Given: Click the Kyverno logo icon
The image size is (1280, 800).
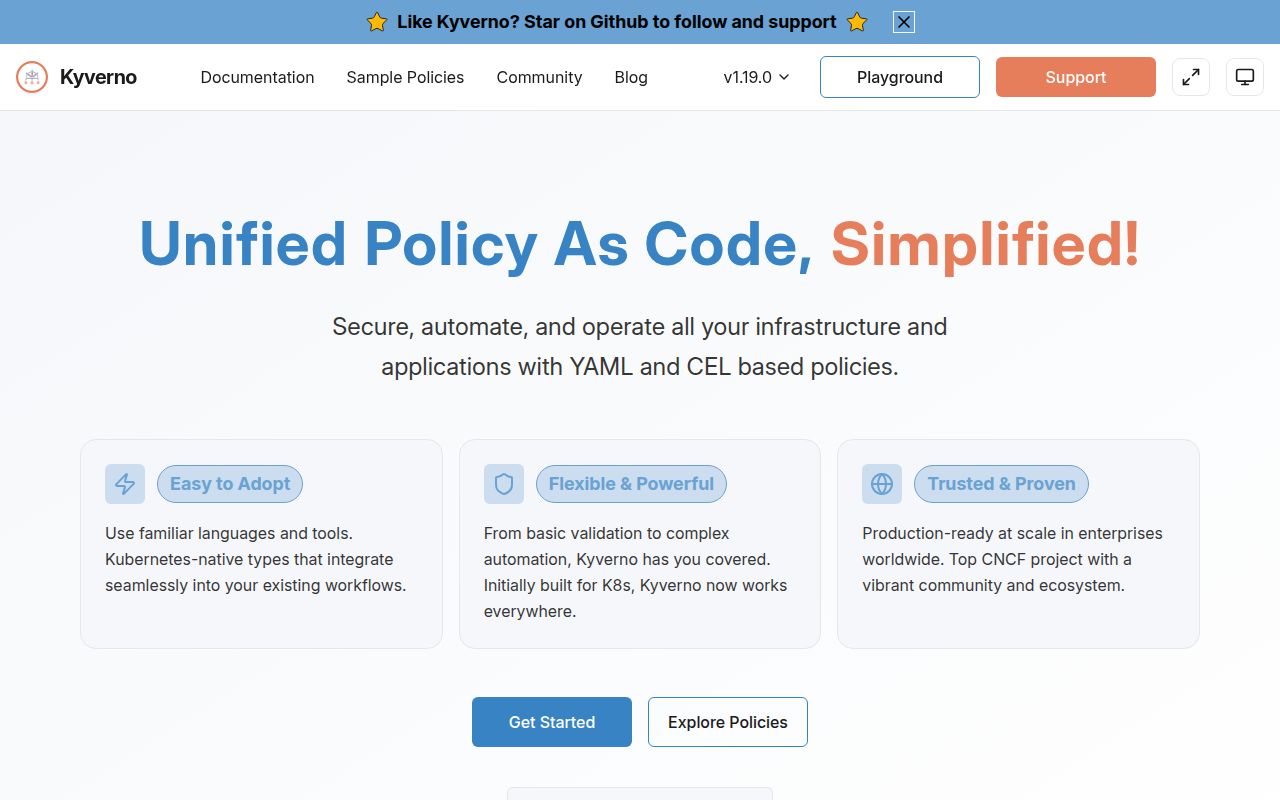Looking at the screenshot, I should click(x=32, y=77).
